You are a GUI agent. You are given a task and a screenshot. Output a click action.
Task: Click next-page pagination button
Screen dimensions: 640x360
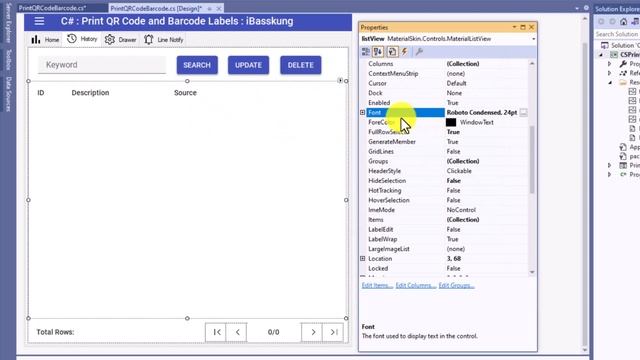(312, 332)
